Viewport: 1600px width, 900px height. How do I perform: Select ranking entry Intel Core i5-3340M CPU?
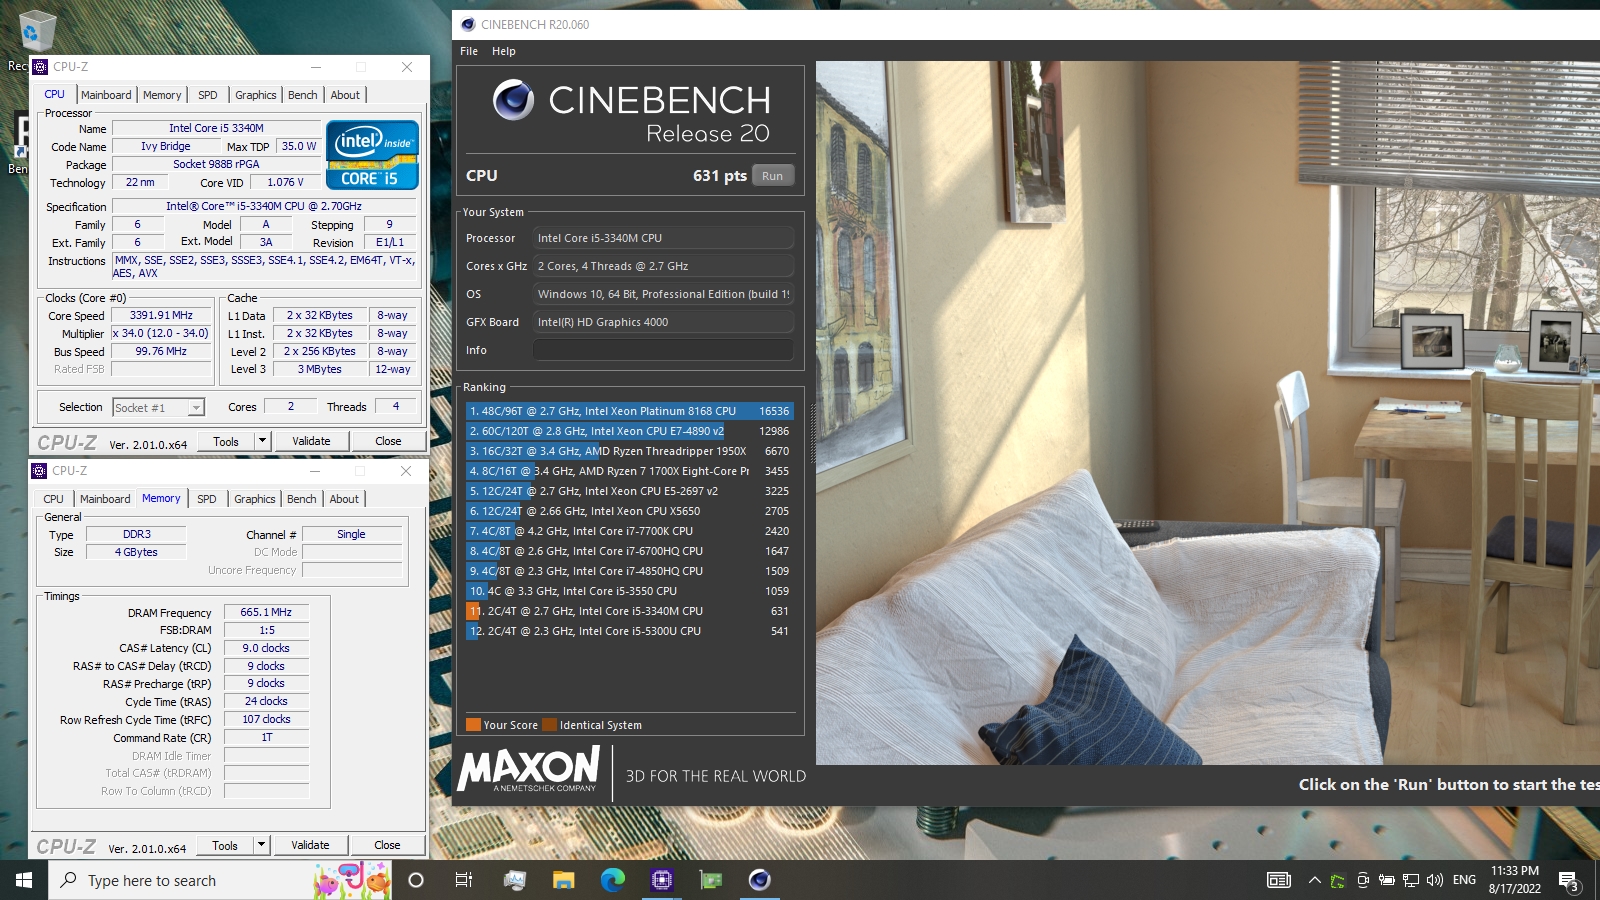pos(630,611)
